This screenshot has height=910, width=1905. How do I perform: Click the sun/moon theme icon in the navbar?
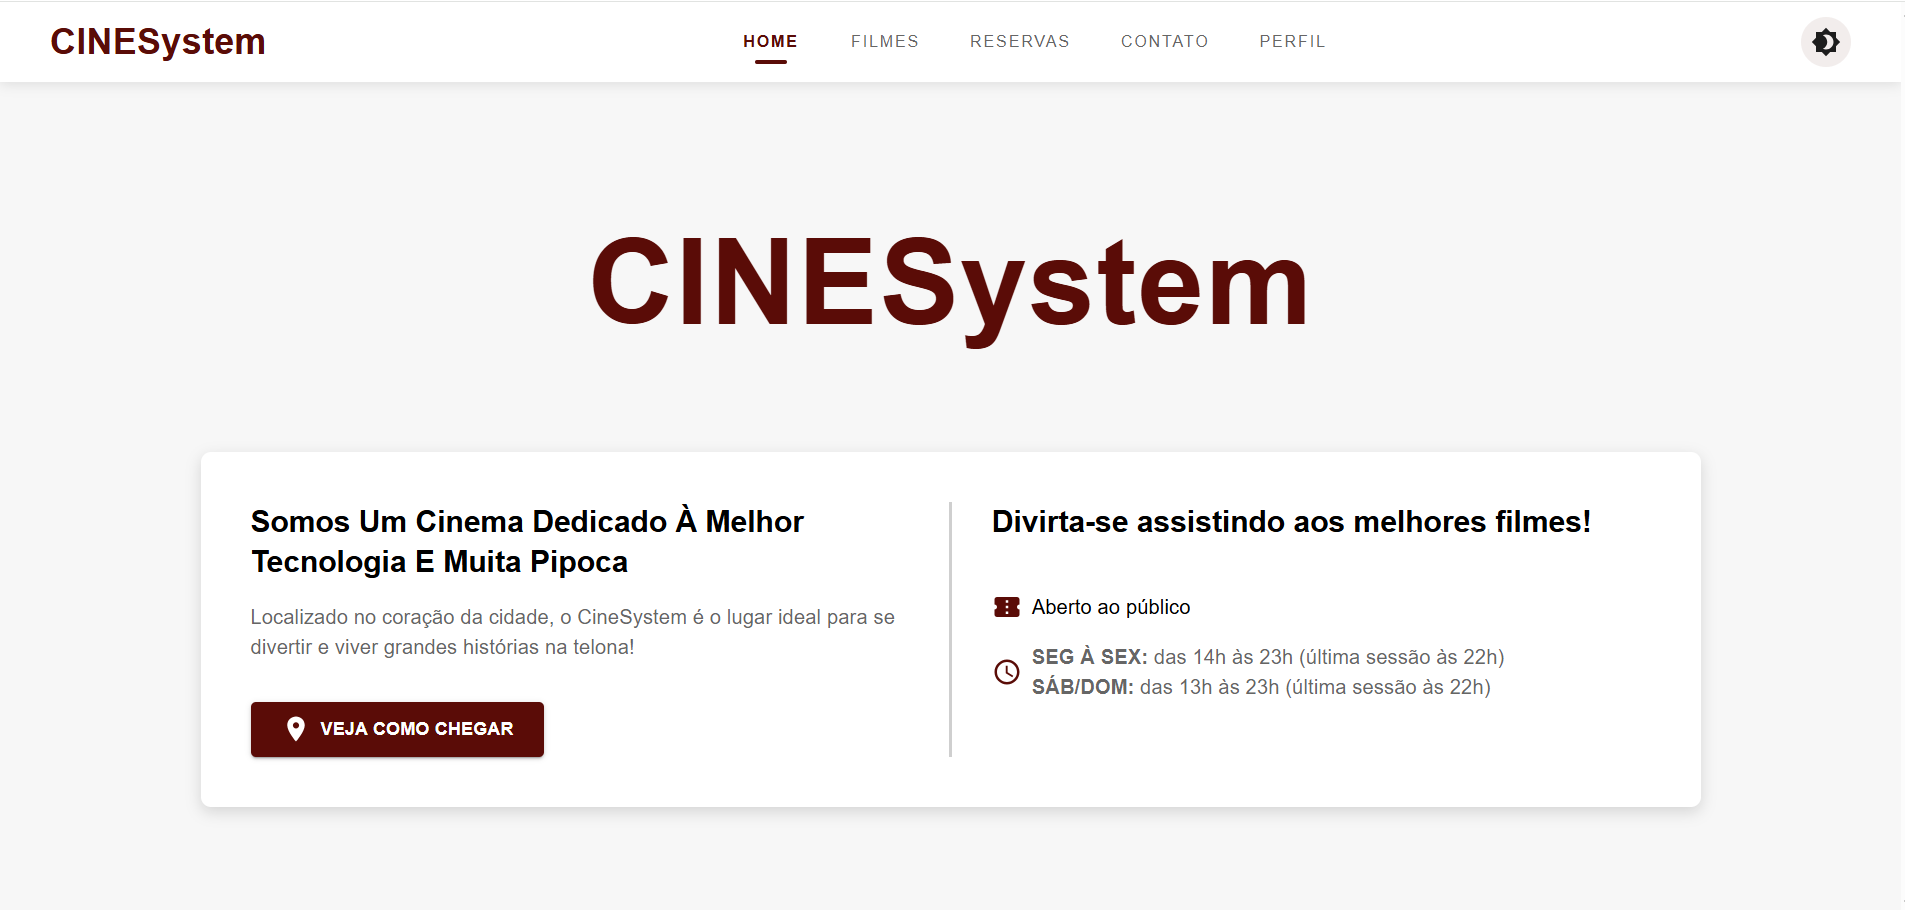tap(1826, 41)
